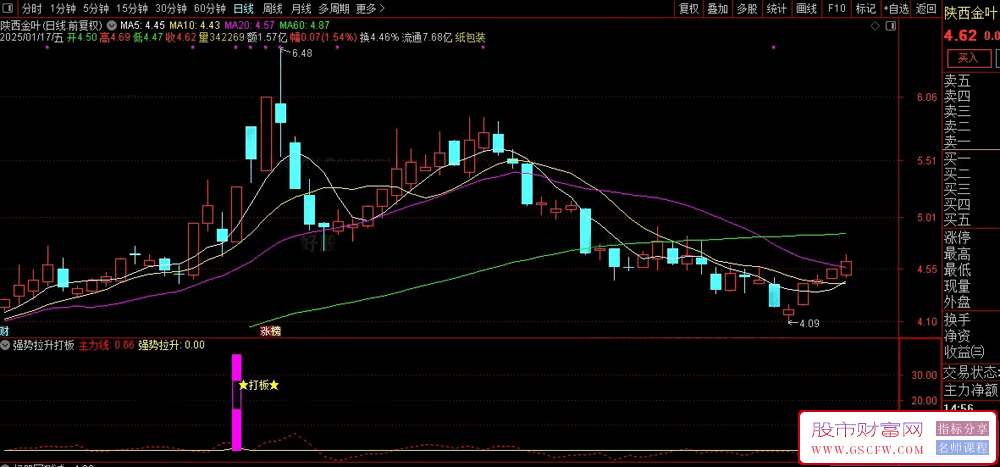Open dropdown beside 陕西金叶(日线 前复权)

pyautogui.click(x=110, y=26)
